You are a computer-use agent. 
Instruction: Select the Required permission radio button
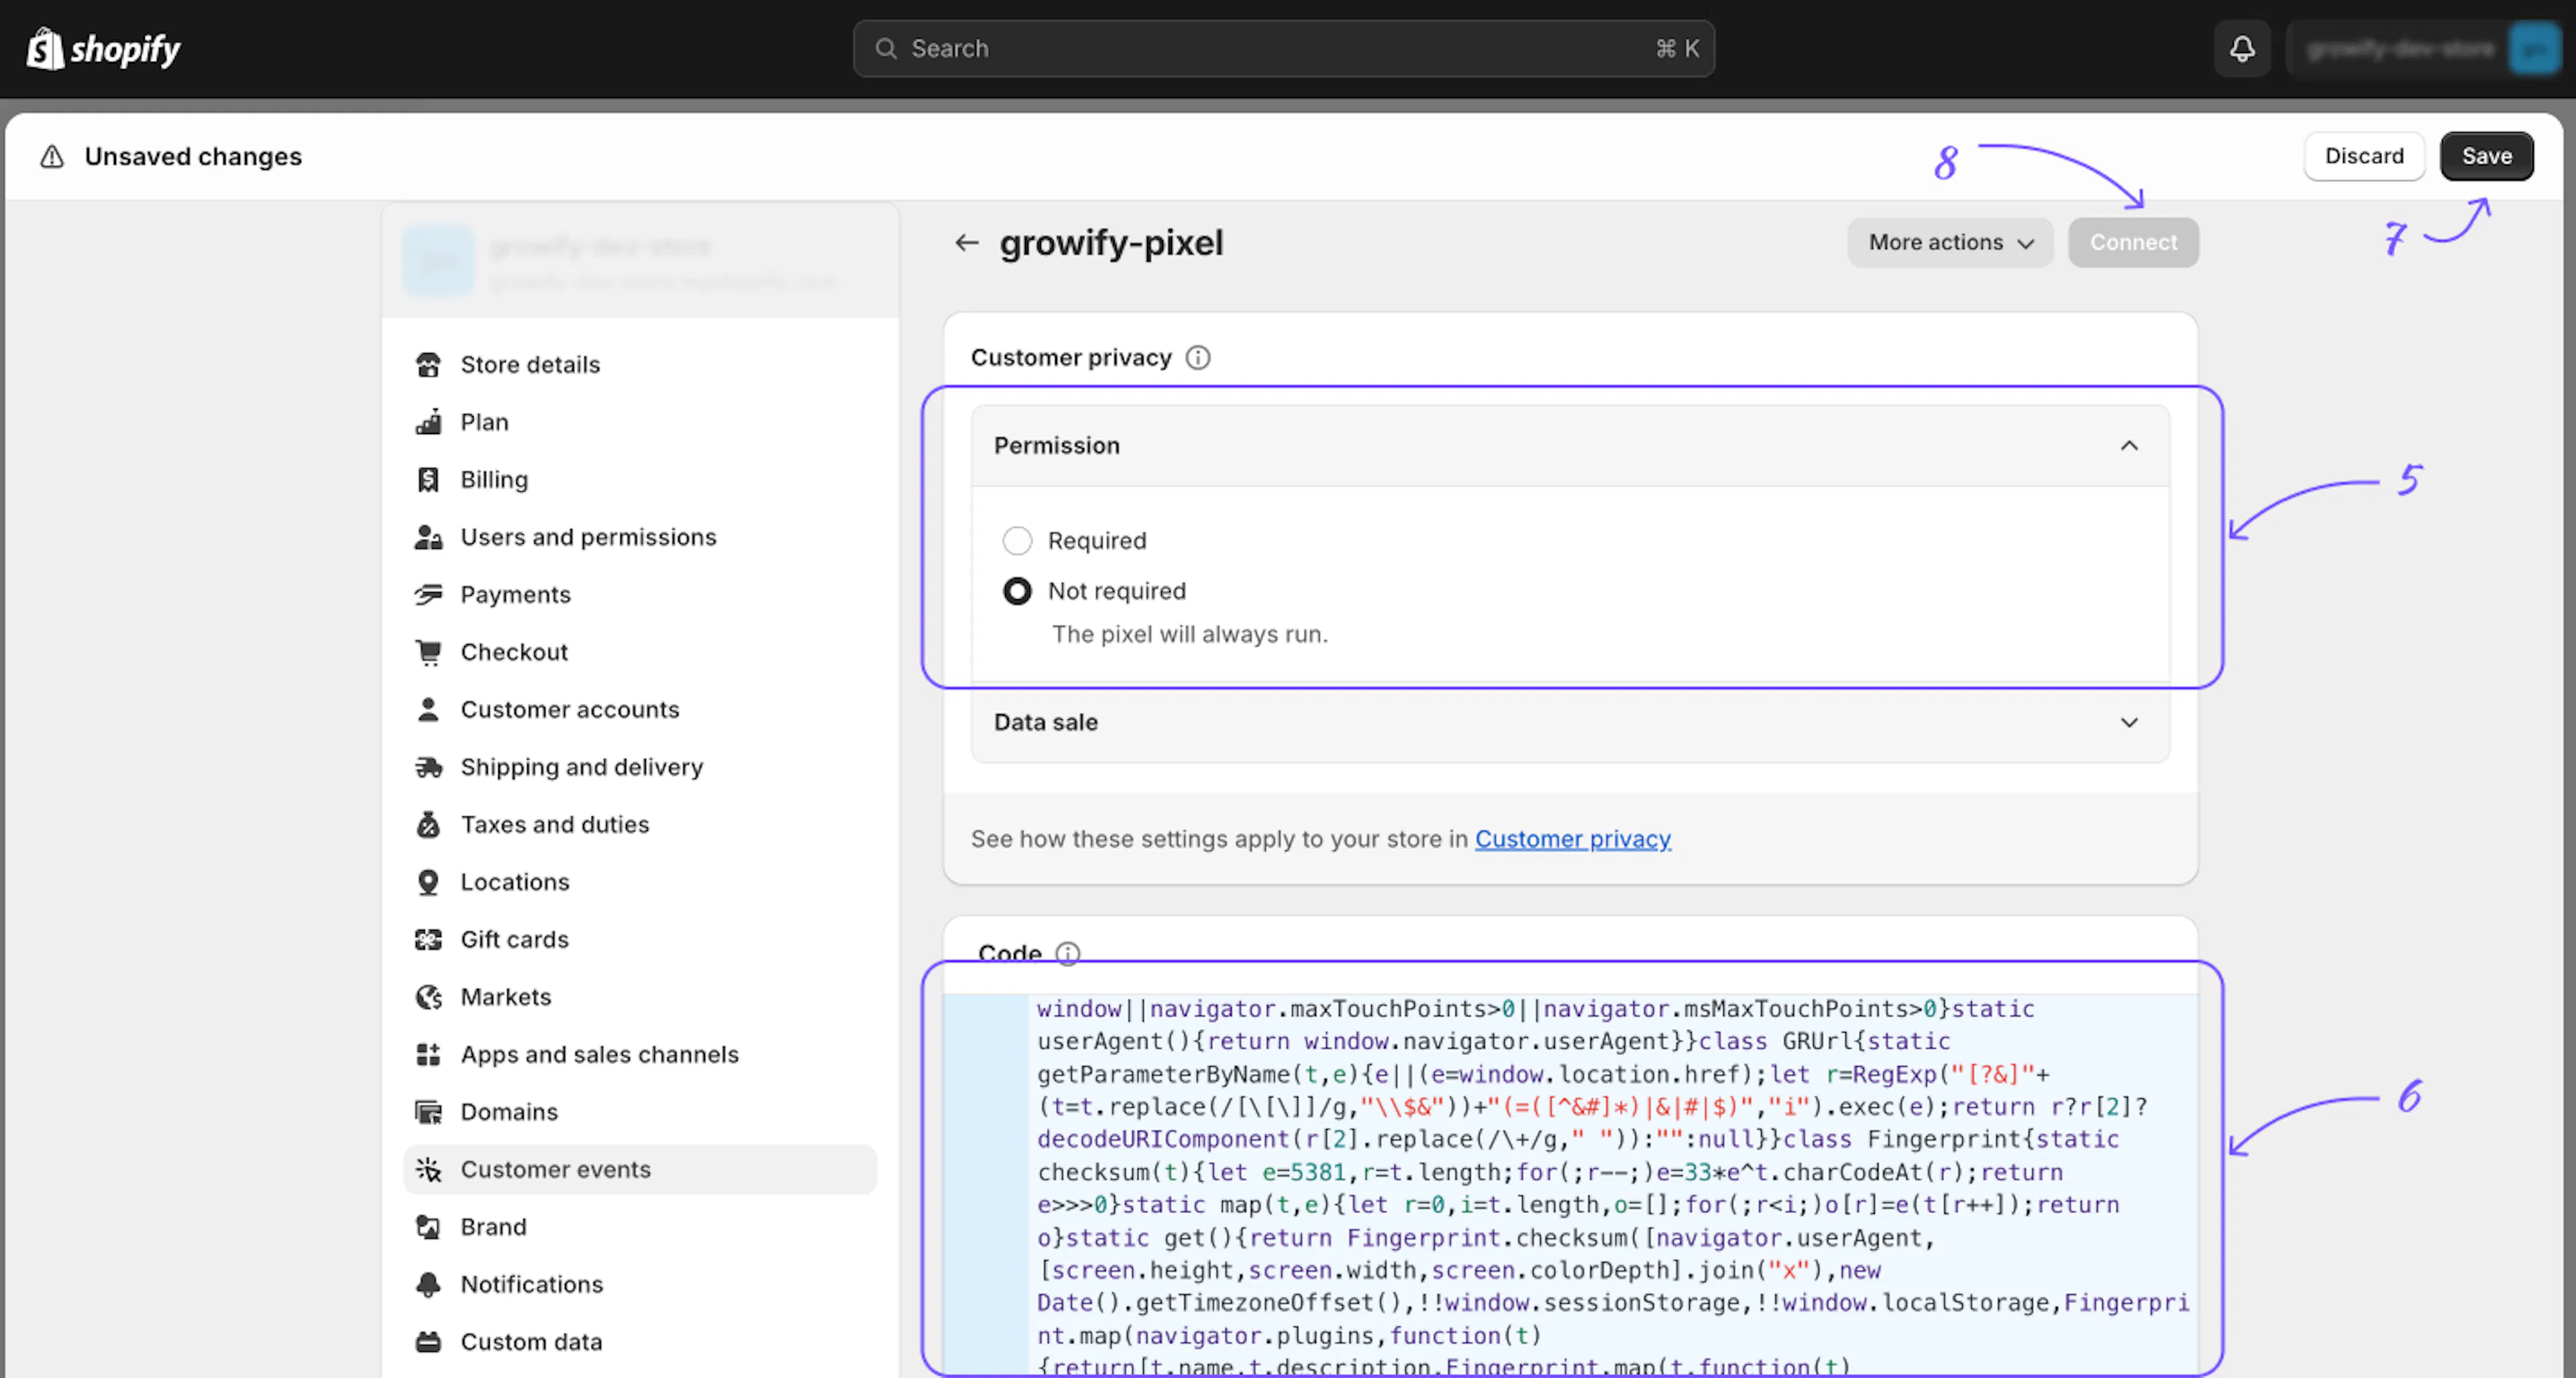tap(1017, 541)
